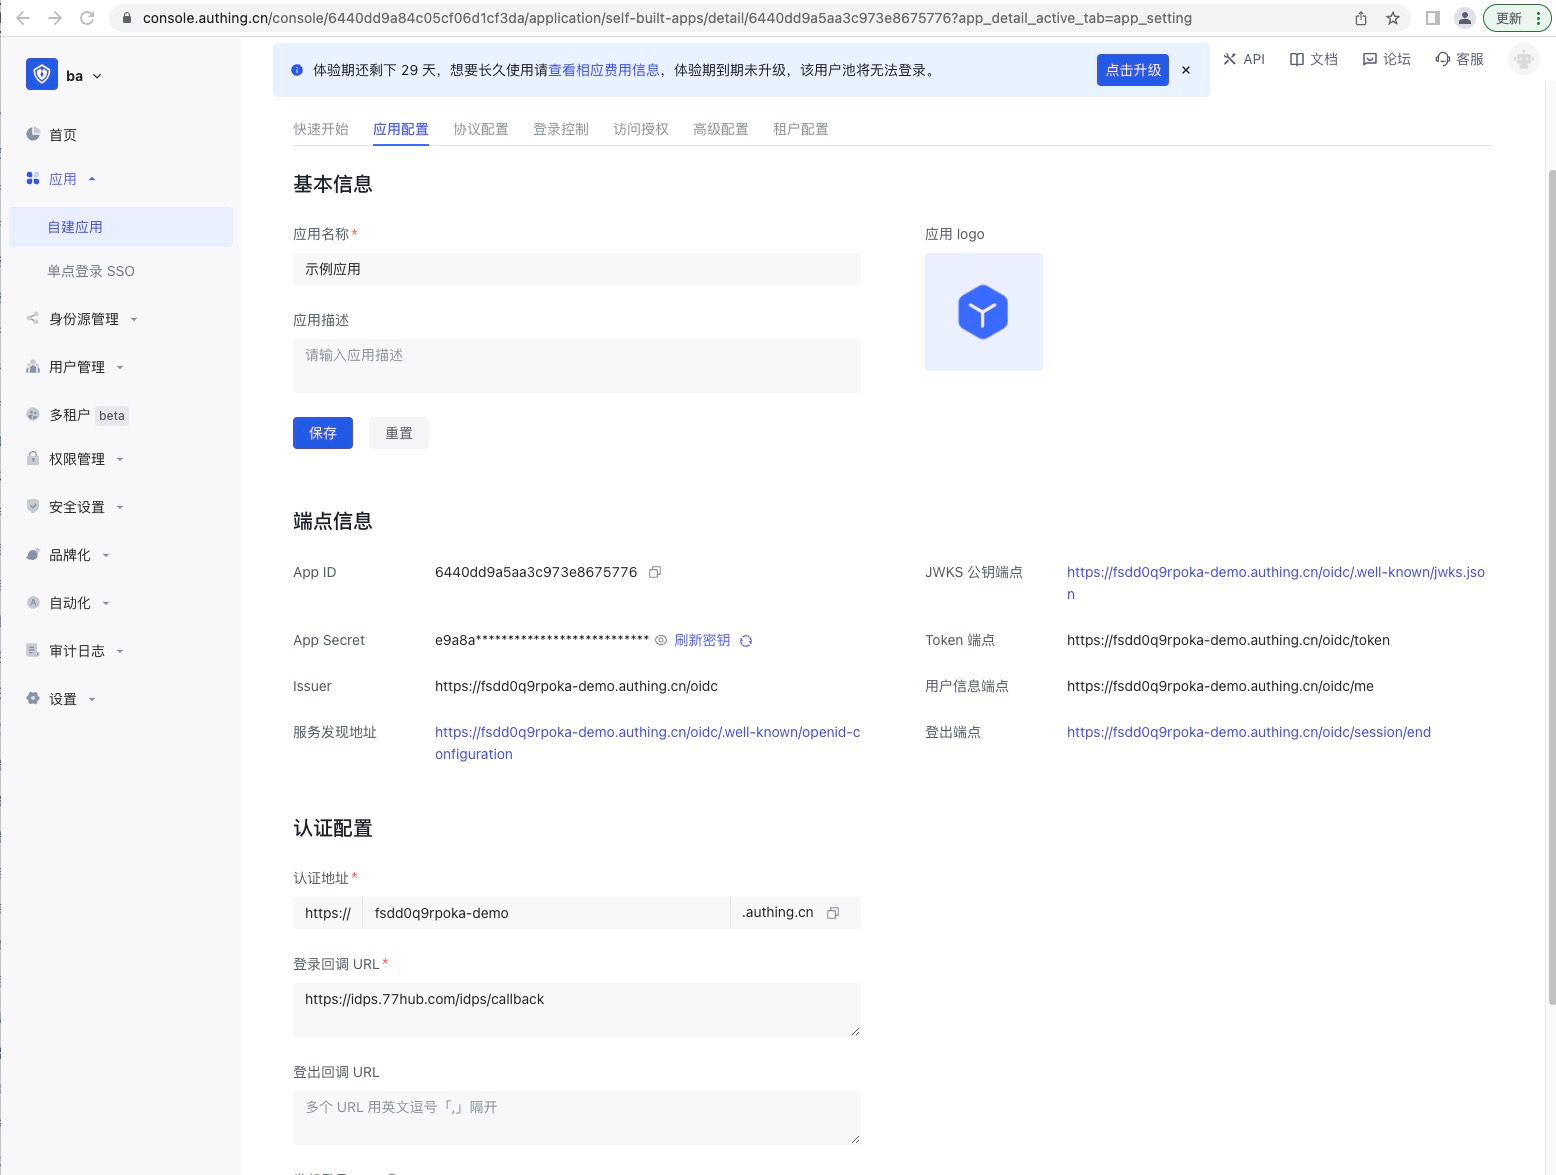Reveal the App Secret with eye icon
The width and height of the screenshot is (1556, 1175).
tap(661, 640)
